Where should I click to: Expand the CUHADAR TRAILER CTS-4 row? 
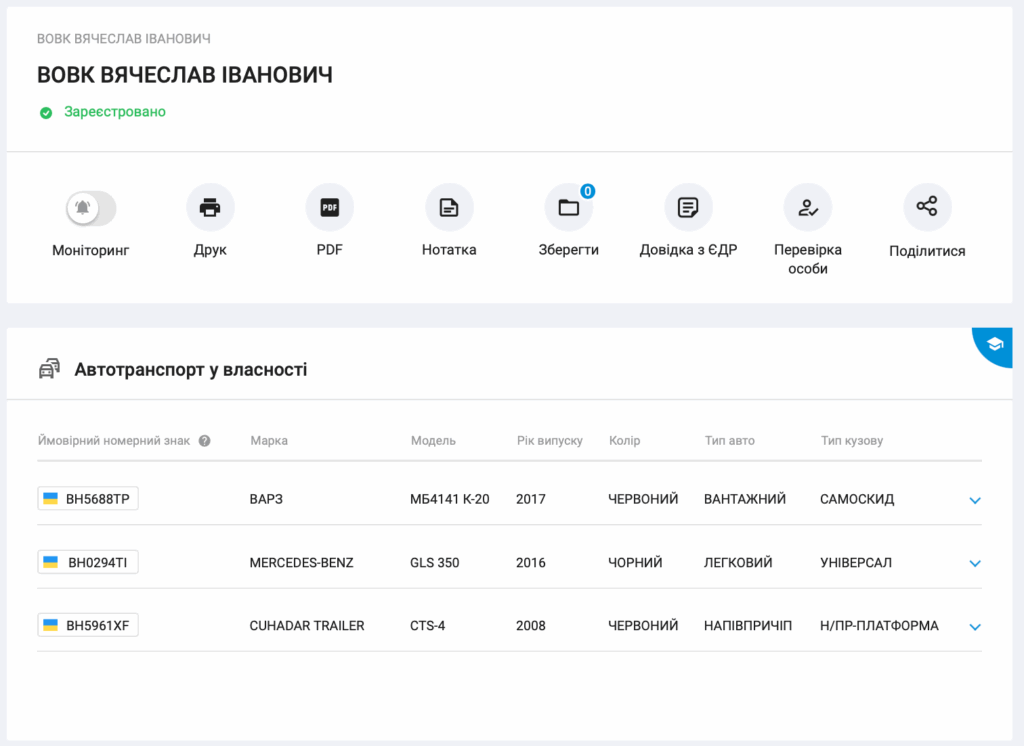tap(975, 627)
